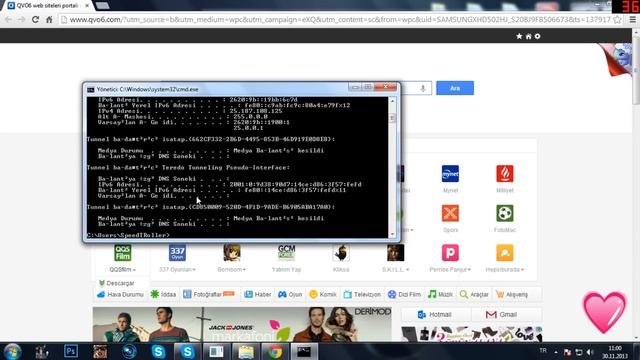Viewport: 640px width, 360px height.
Task: Switch to cmd via taskbar icon
Action: (304, 351)
